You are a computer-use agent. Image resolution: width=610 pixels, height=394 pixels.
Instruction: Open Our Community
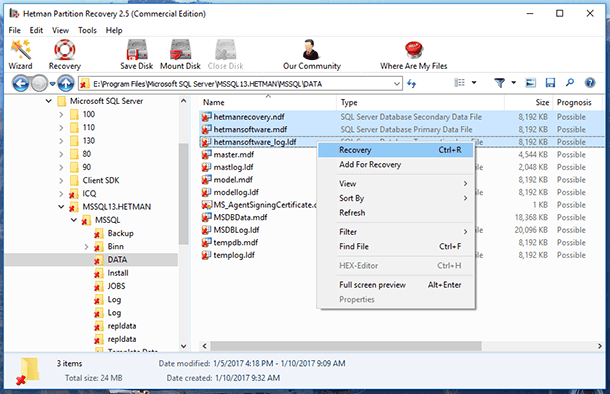click(312, 54)
